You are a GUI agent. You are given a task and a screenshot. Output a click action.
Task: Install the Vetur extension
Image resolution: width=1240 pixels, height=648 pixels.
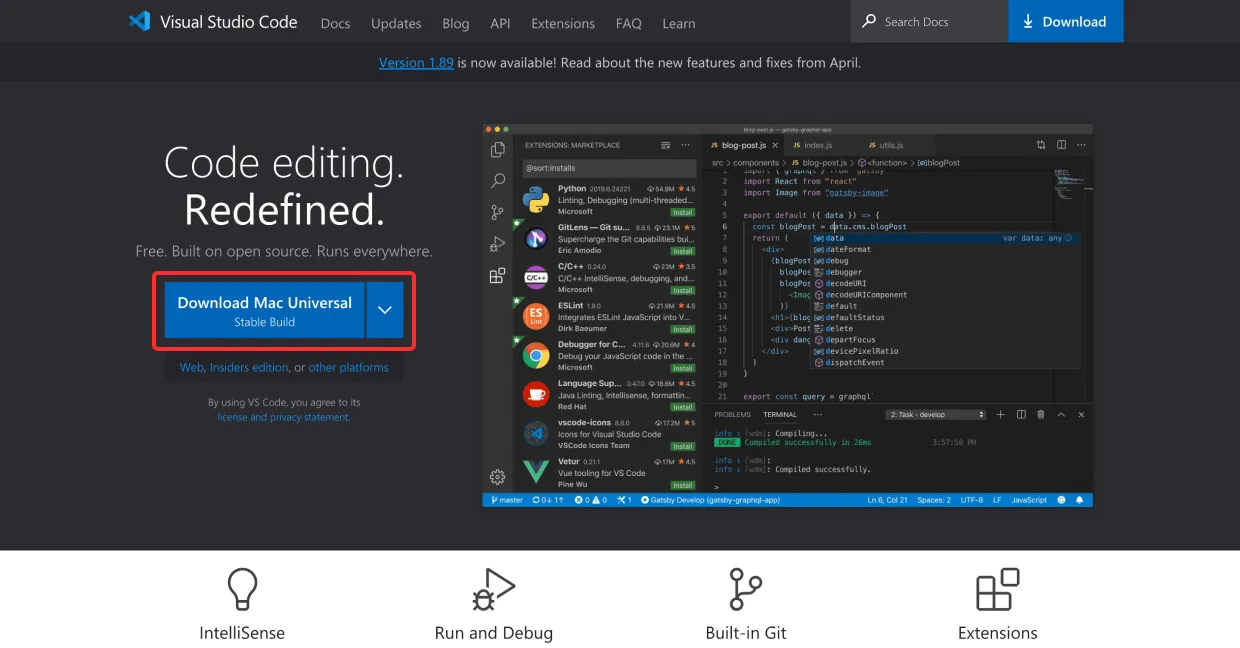click(683, 485)
